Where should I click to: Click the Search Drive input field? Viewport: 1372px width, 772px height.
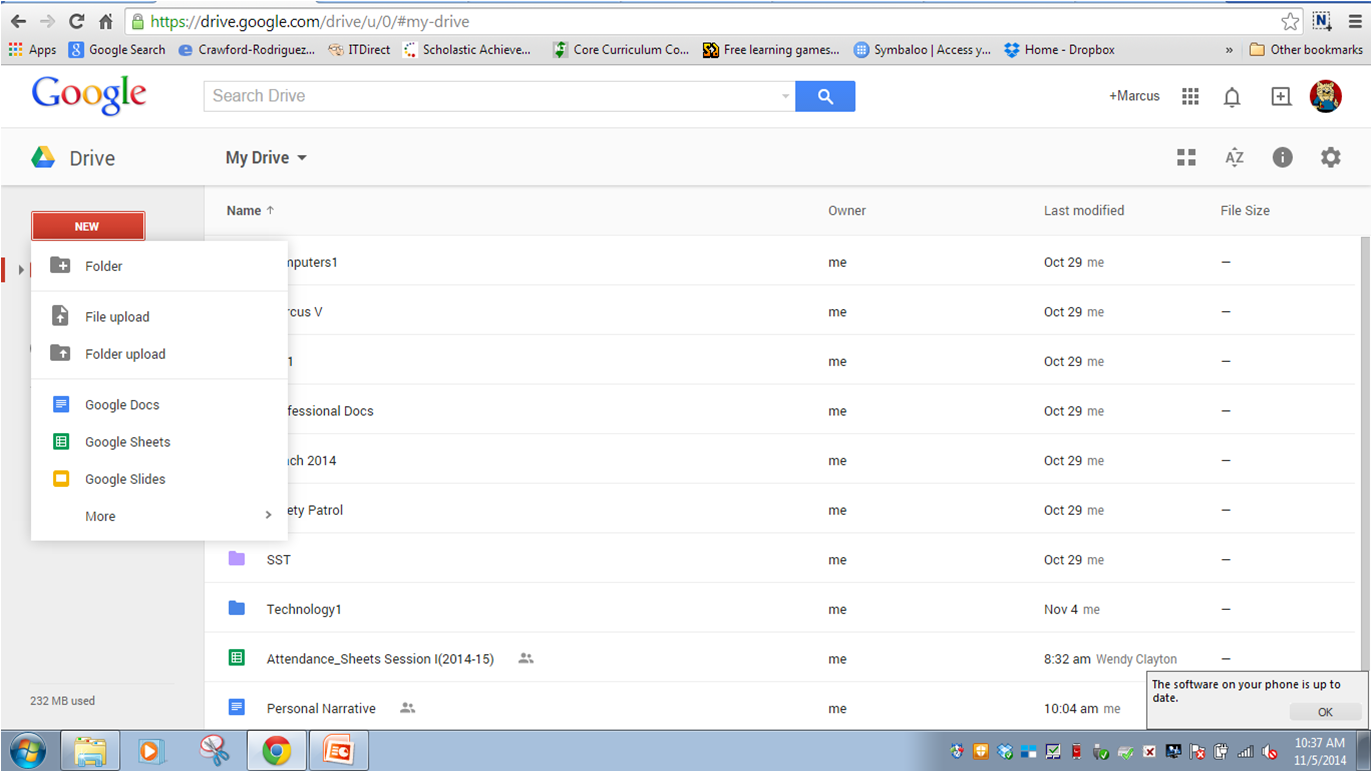click(490, 96)
